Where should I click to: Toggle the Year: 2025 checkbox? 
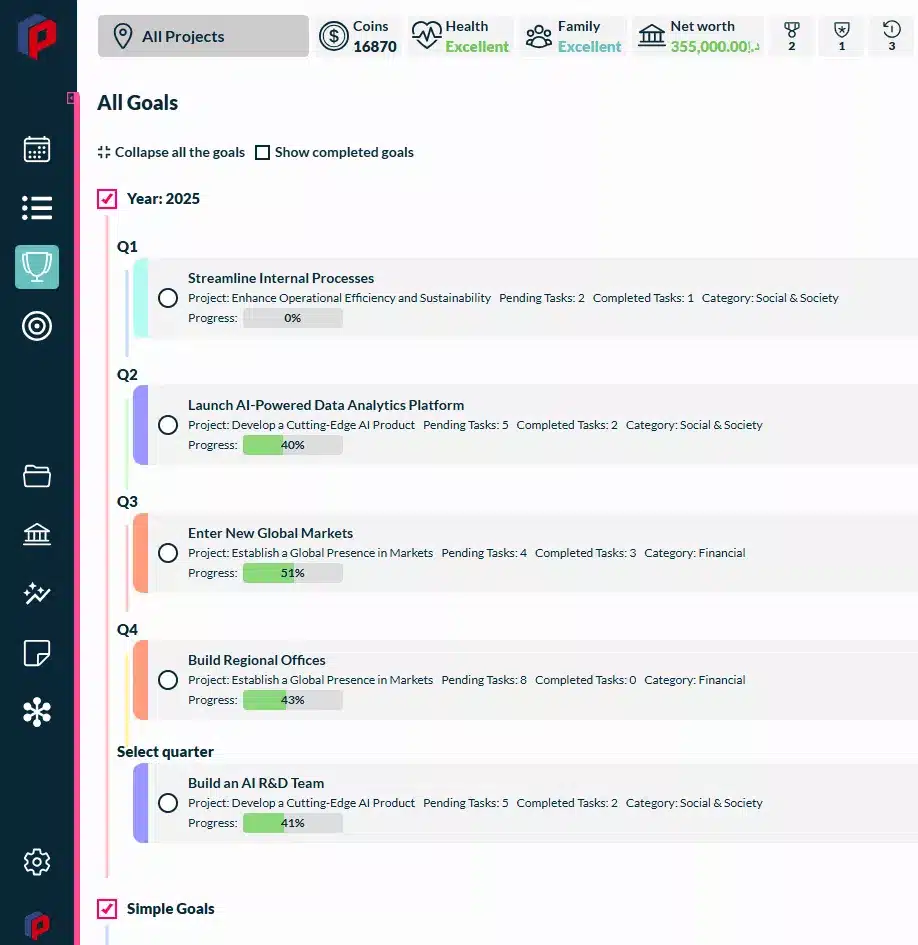(x=107, y=199)
